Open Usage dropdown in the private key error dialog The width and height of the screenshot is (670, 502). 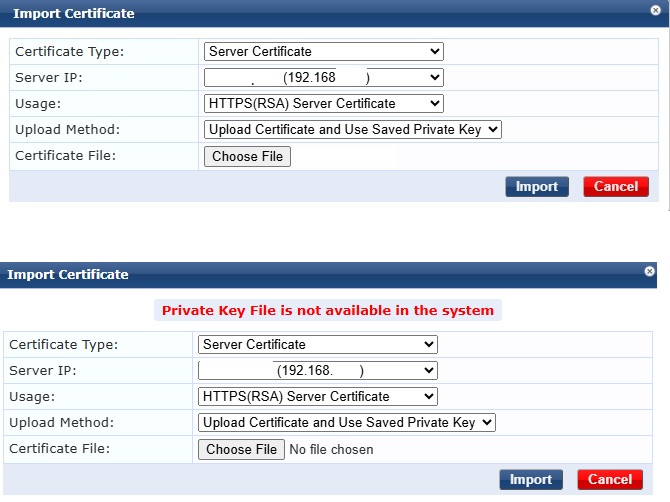click(x=318, y=397)
